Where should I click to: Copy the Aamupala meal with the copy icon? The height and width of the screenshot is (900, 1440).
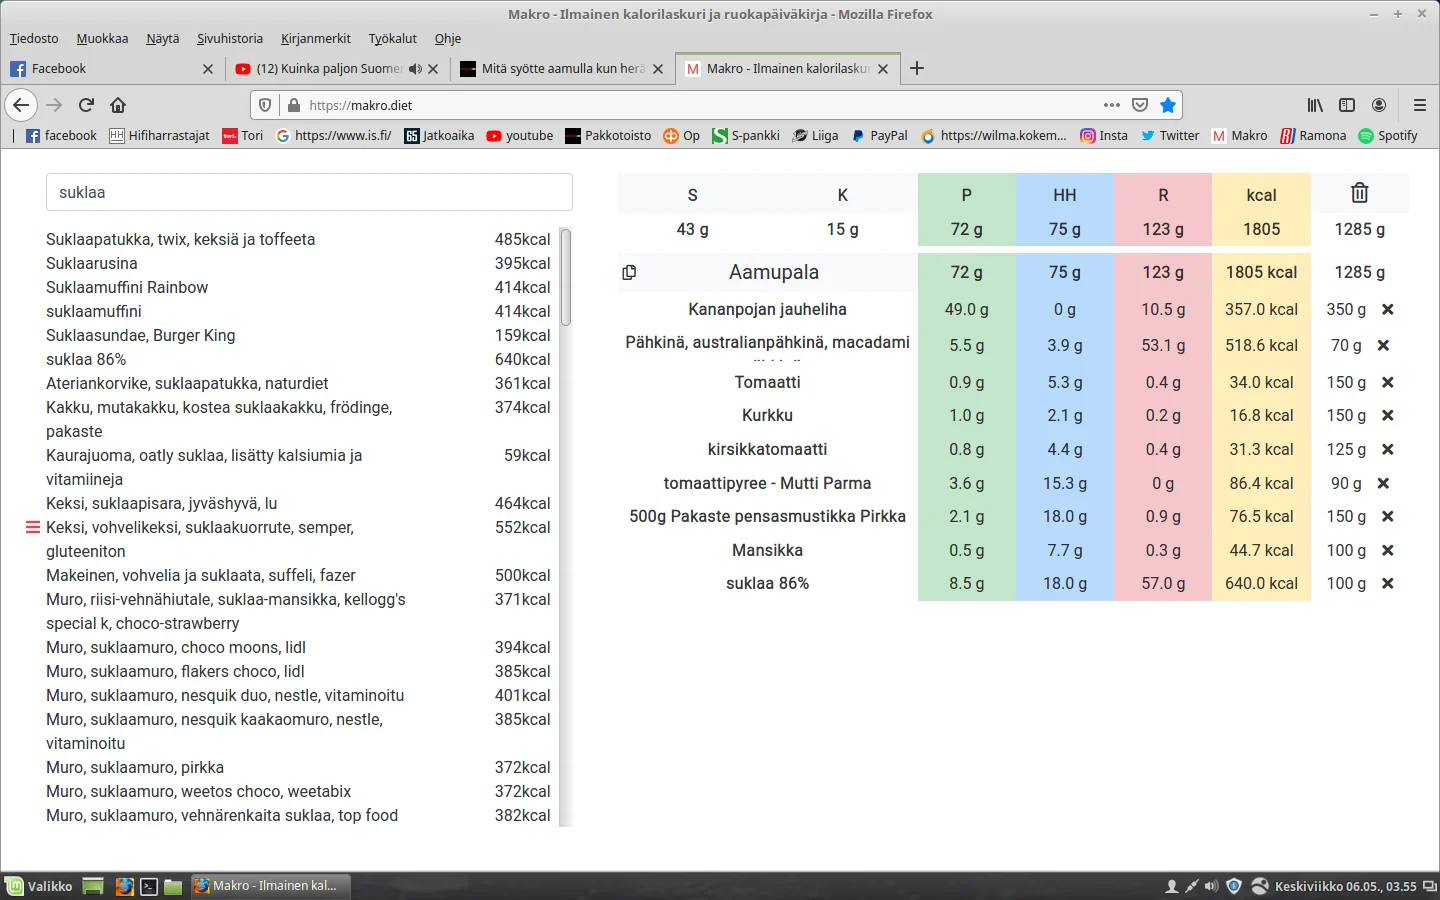[629, 272]
